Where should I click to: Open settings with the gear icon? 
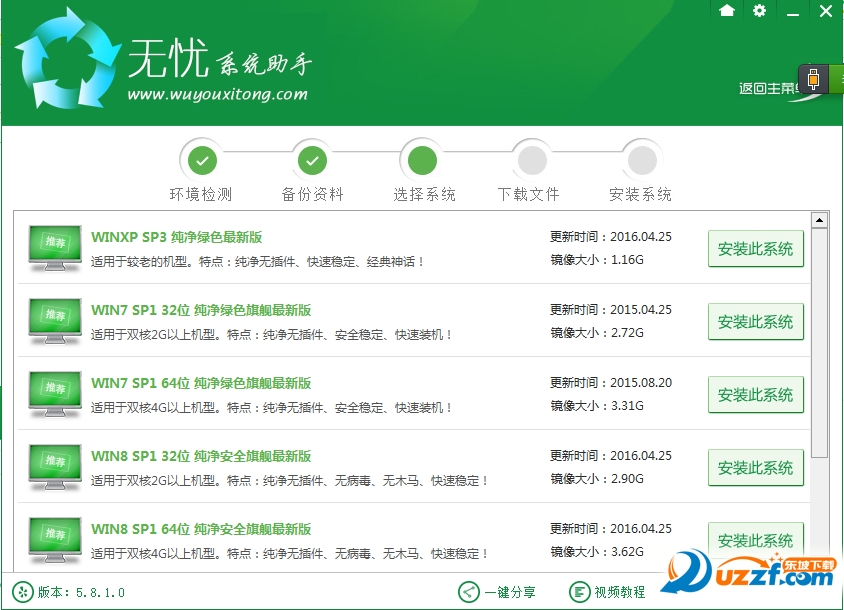(x=760, y=12)
